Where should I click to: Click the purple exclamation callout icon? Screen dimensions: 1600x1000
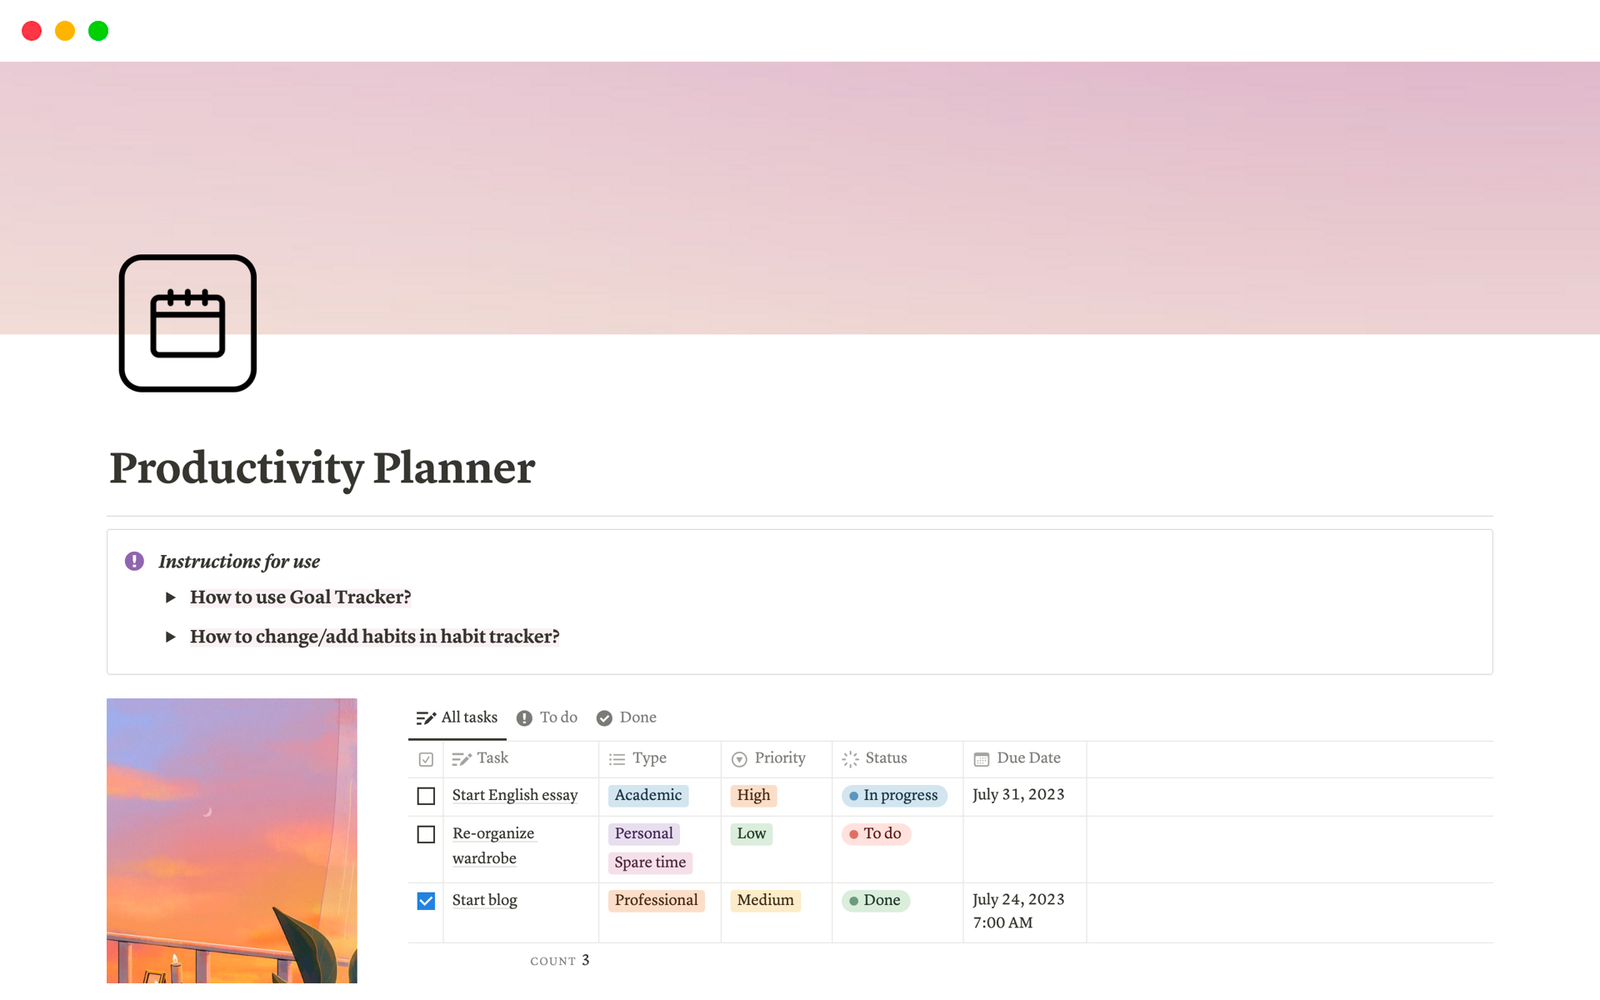point(134,561)
